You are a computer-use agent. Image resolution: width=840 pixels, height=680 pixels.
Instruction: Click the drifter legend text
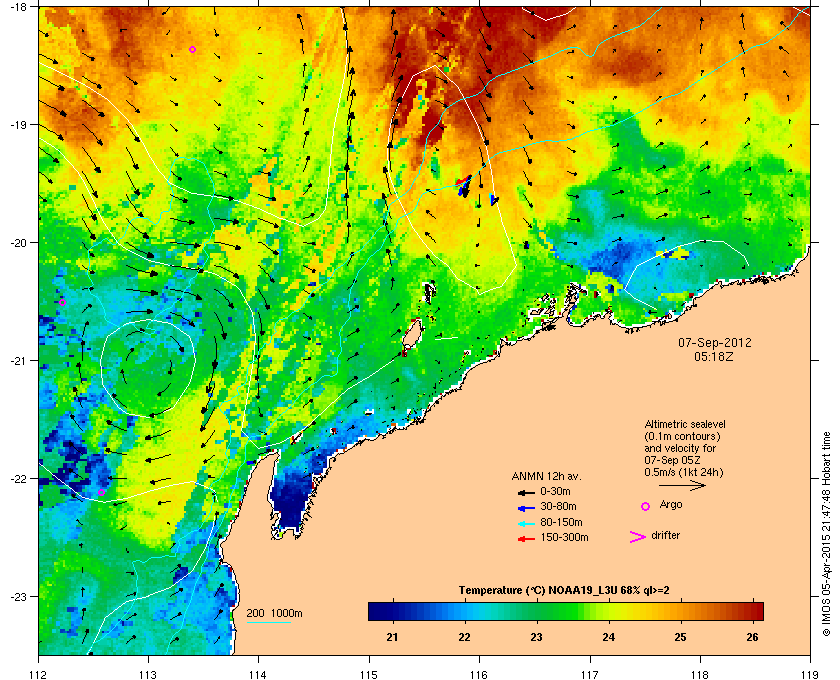click(x=665, y=535)
